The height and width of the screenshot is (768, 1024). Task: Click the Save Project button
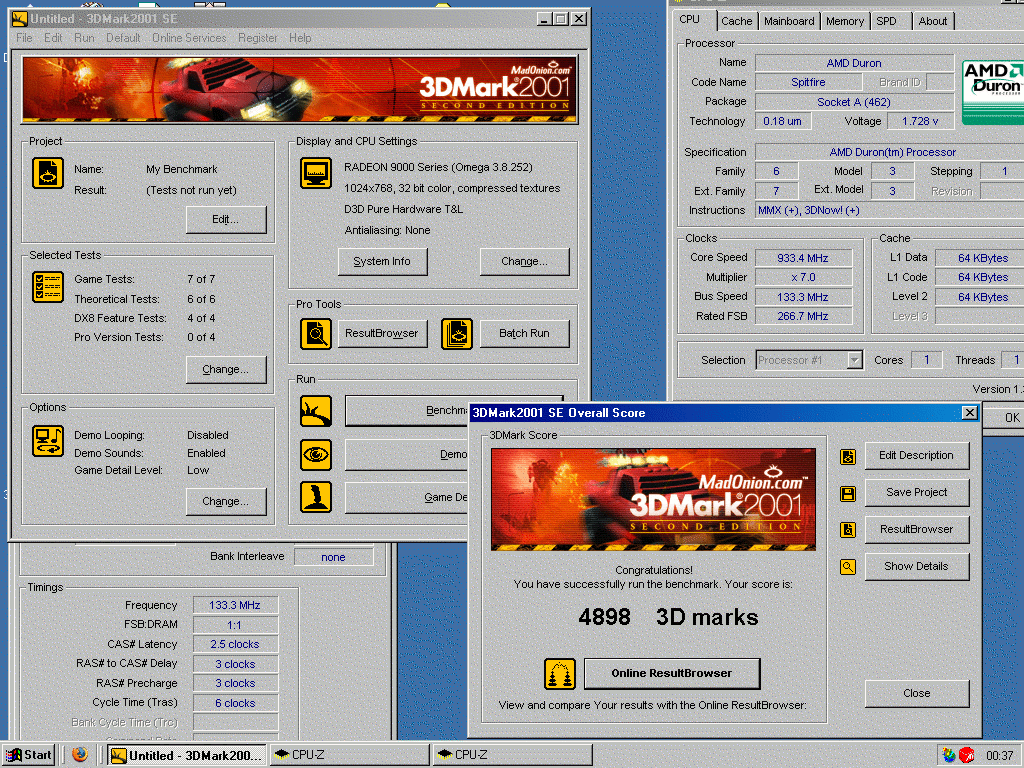pos(916,492)
